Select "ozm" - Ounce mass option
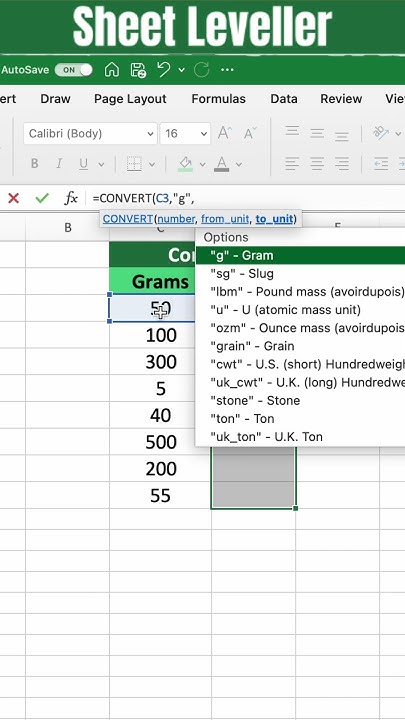 (x=300, y=328)
